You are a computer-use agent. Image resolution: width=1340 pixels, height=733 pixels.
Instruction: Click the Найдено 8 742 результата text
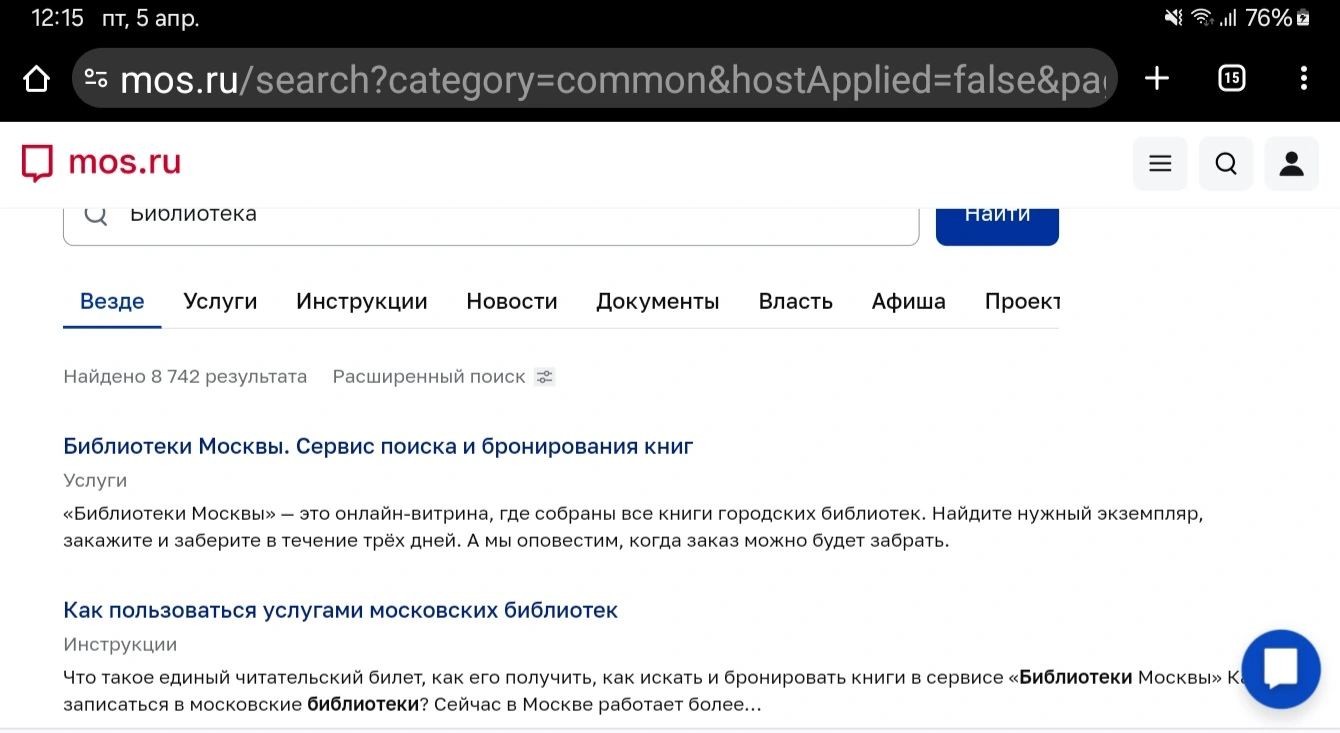pyautogui.click(x=185, y=377)
